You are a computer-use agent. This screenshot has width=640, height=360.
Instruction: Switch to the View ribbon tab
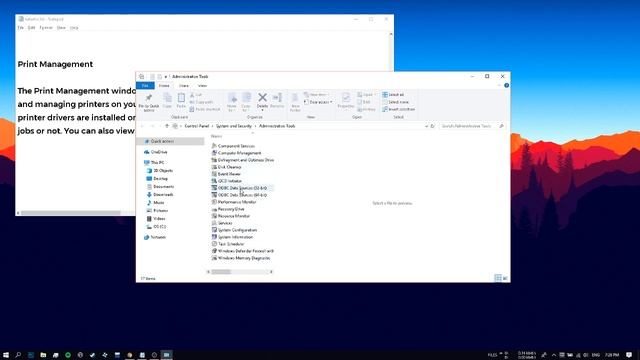202,85
